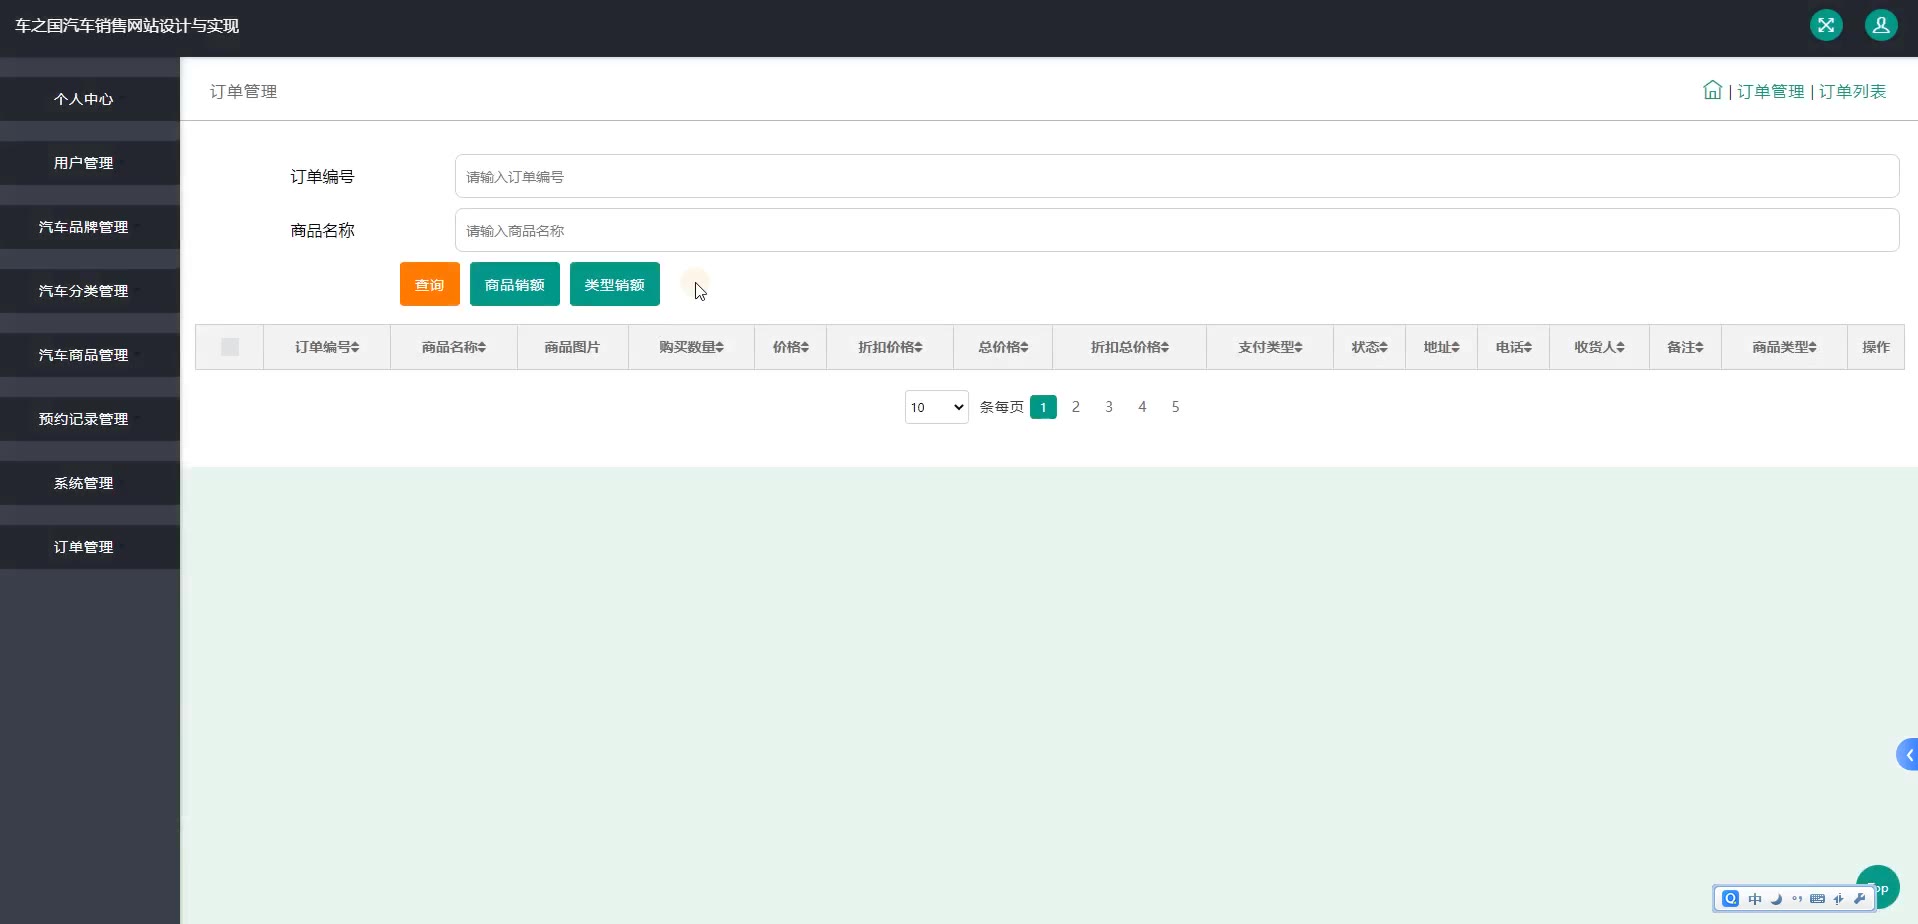Sort table by 电话 column
Screen dimensions: 1918x924
tap(1514, 347)
